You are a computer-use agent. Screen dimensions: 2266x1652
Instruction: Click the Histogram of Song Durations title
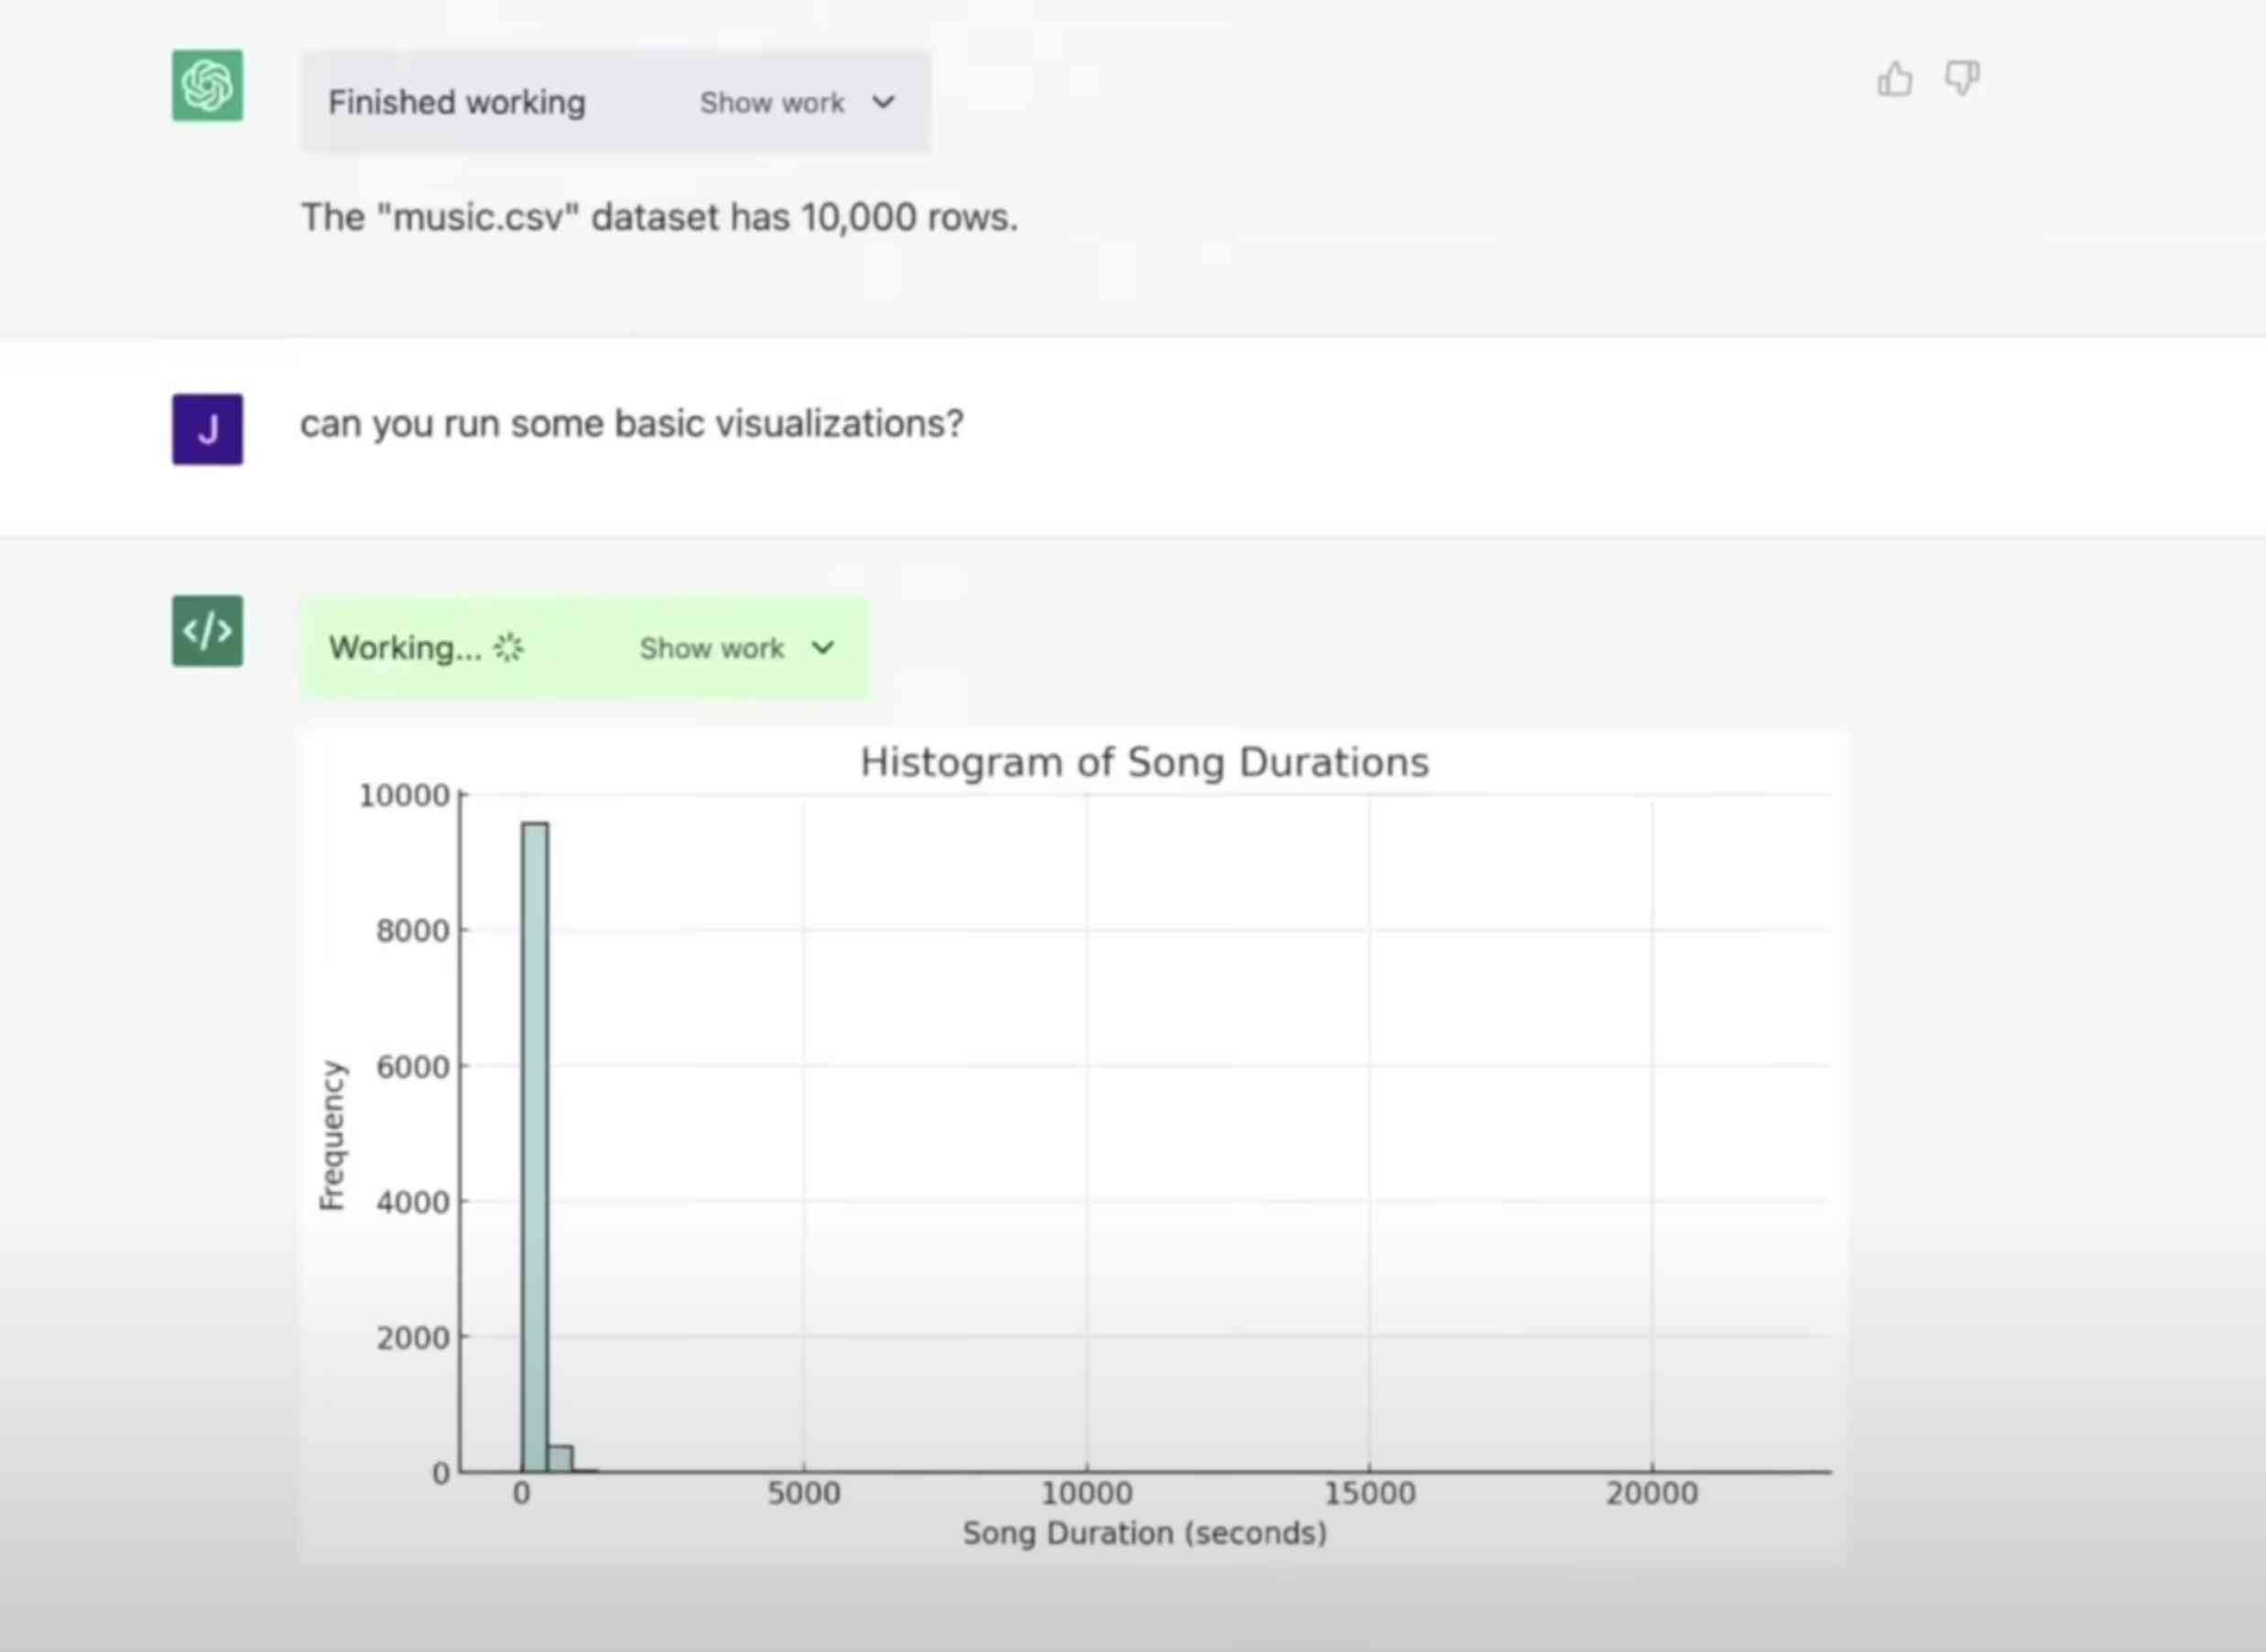tap(1144, 762)
